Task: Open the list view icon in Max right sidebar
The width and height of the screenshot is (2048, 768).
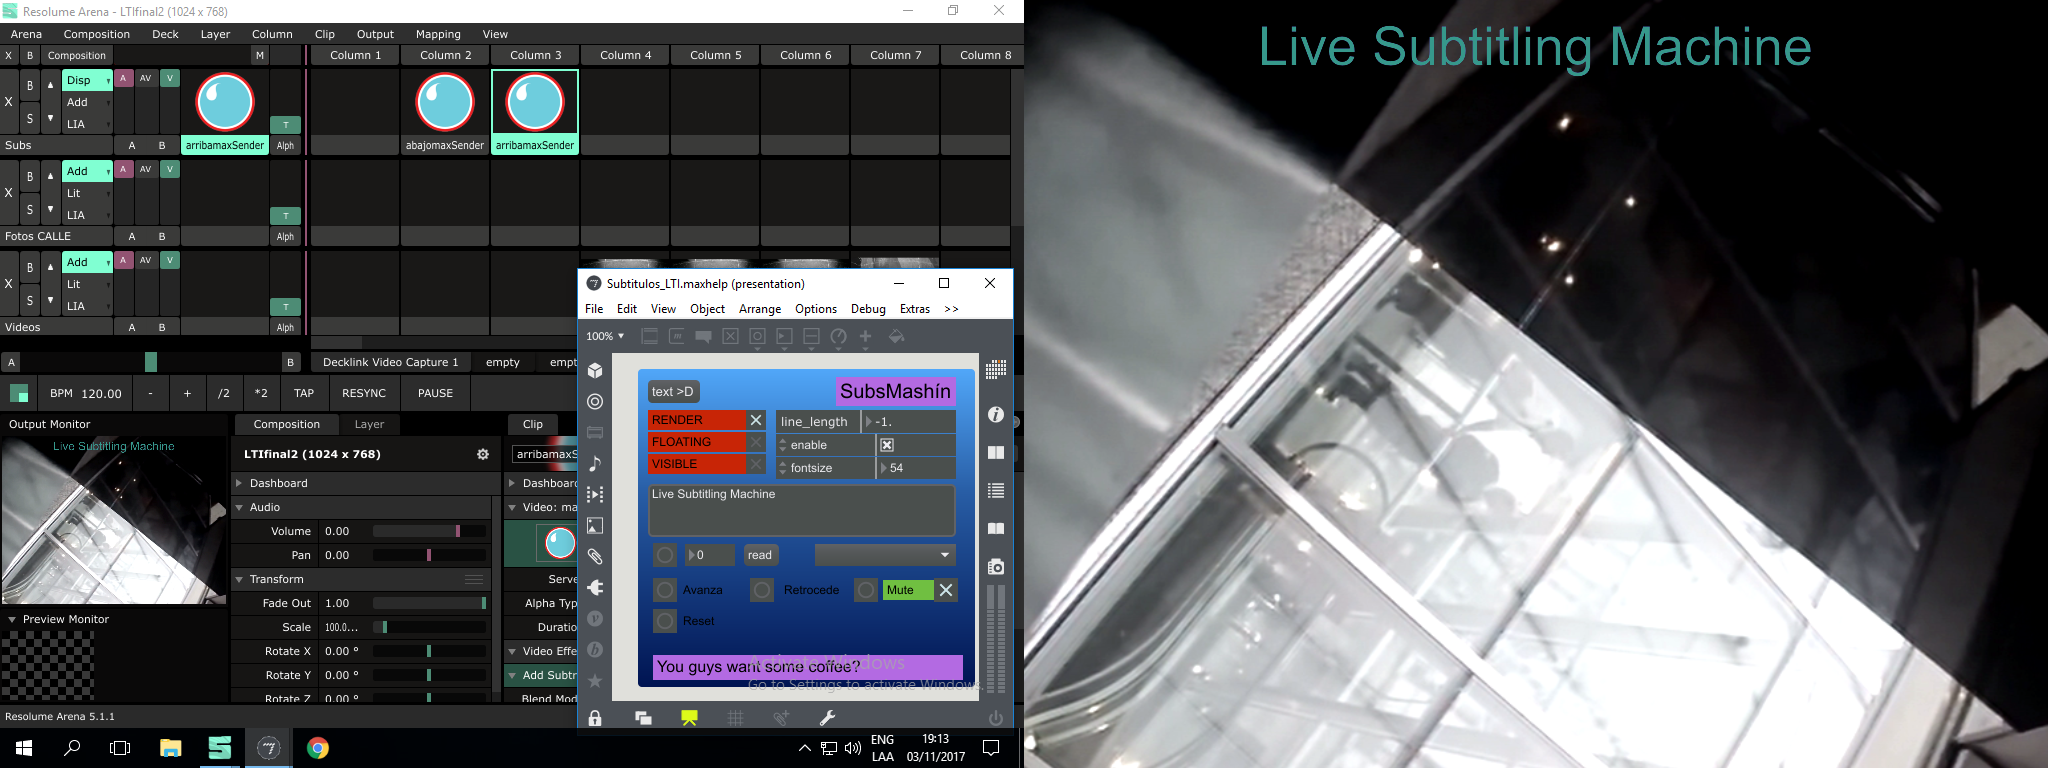Action: pyautogui.click(x=995, y=490)
